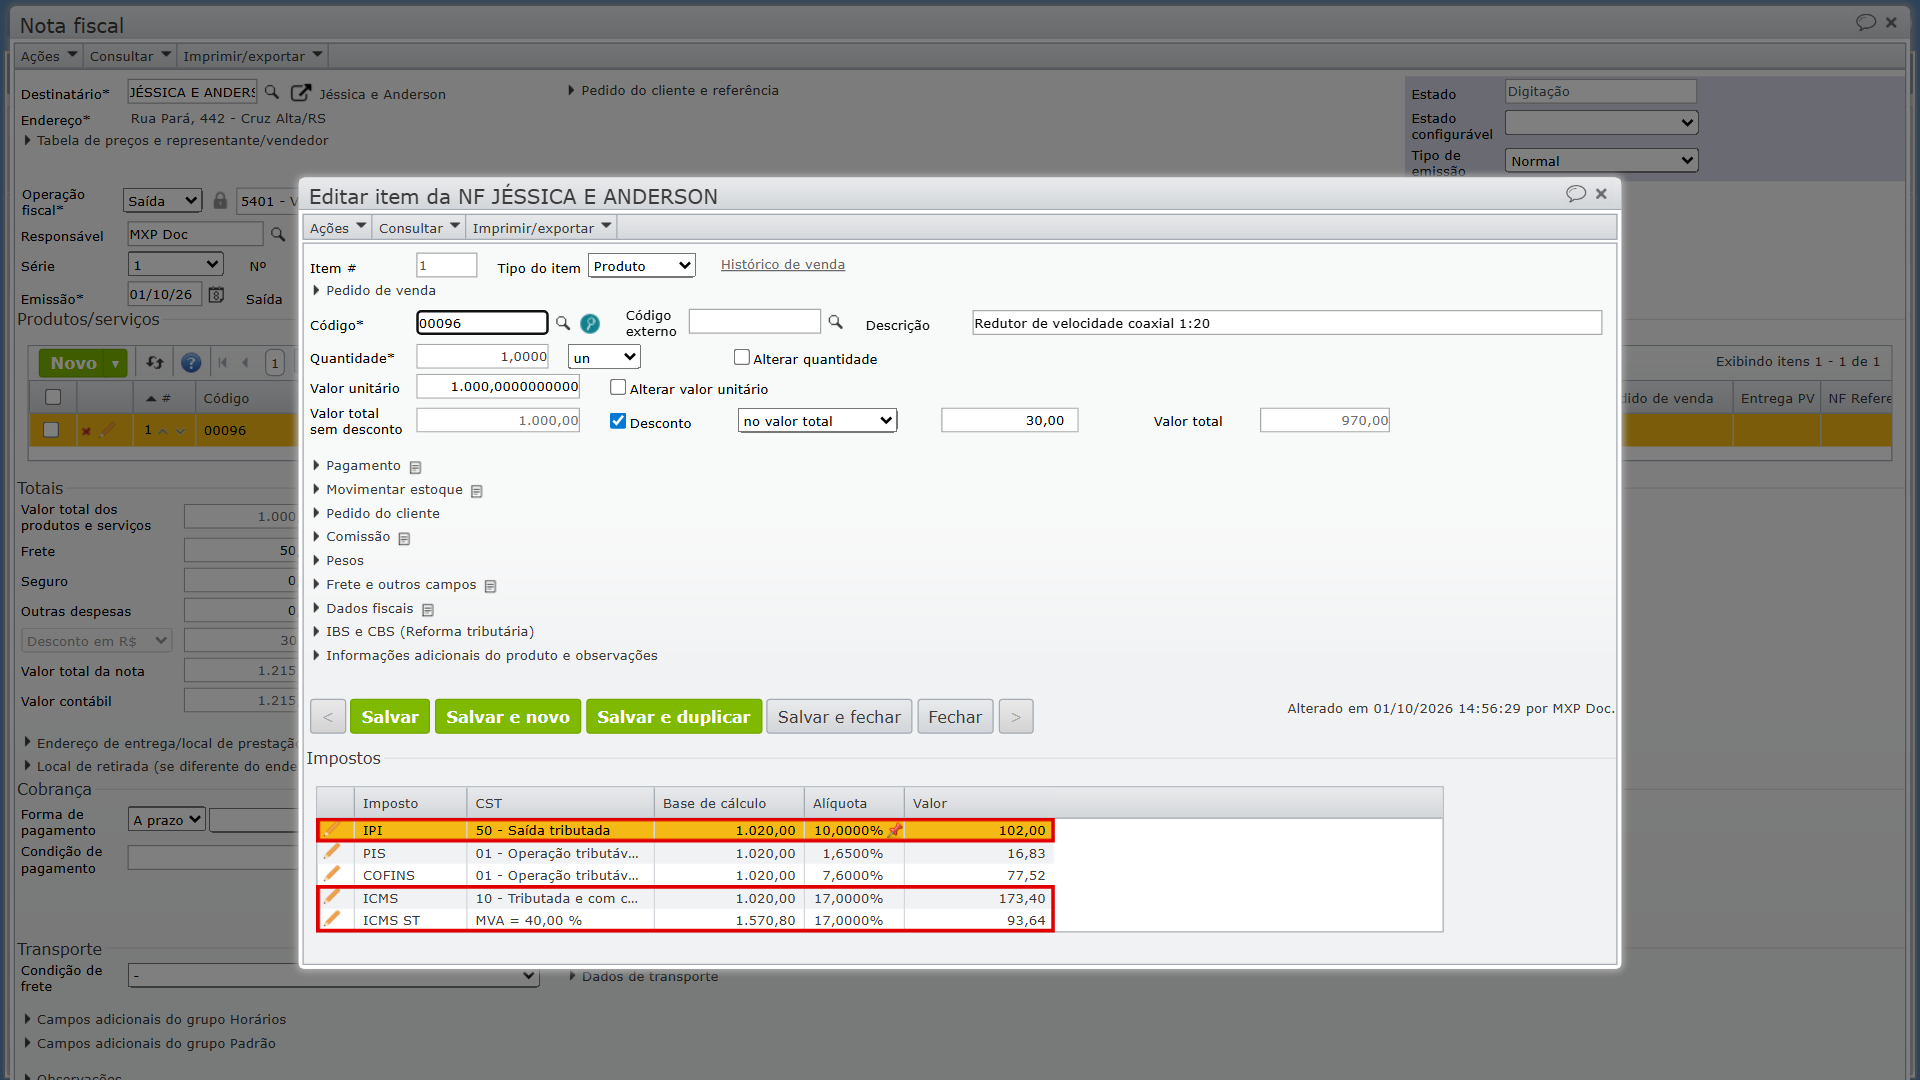Screen dimensions: 1920x1080
Task: Click the green Salvar button
Action: (390, 717)
